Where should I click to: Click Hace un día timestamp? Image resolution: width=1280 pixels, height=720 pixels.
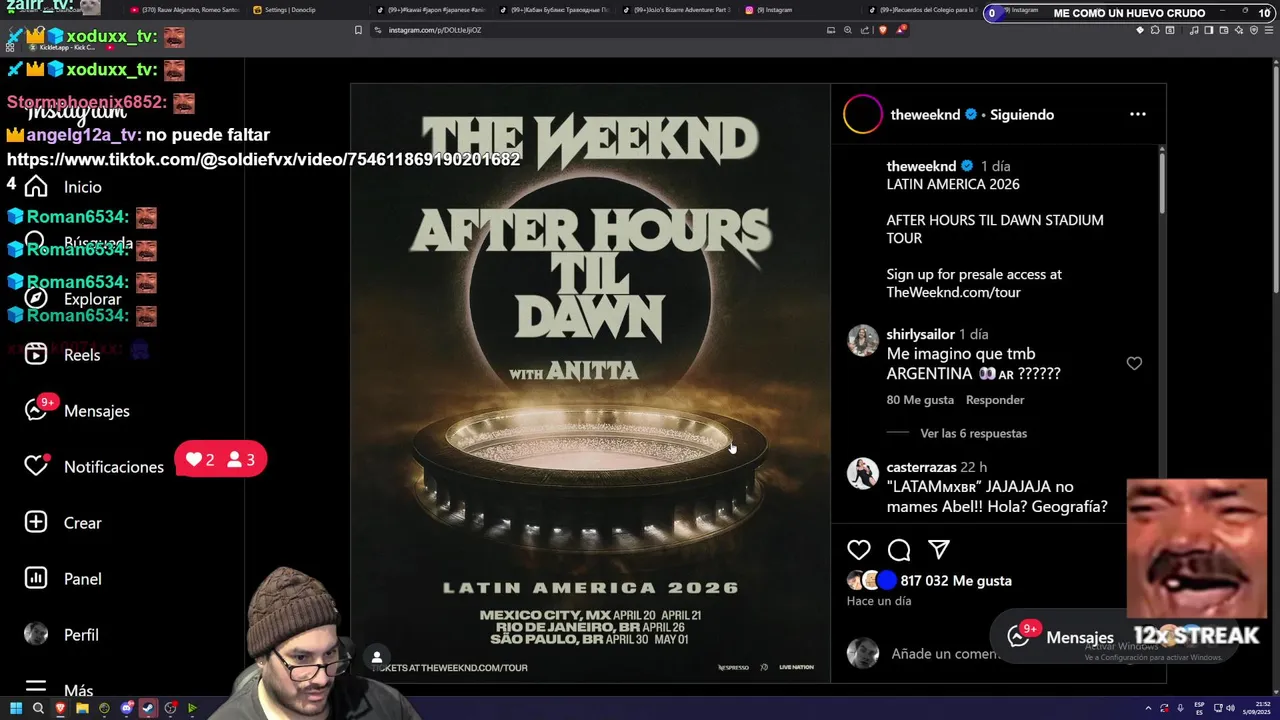coord(879,601)
